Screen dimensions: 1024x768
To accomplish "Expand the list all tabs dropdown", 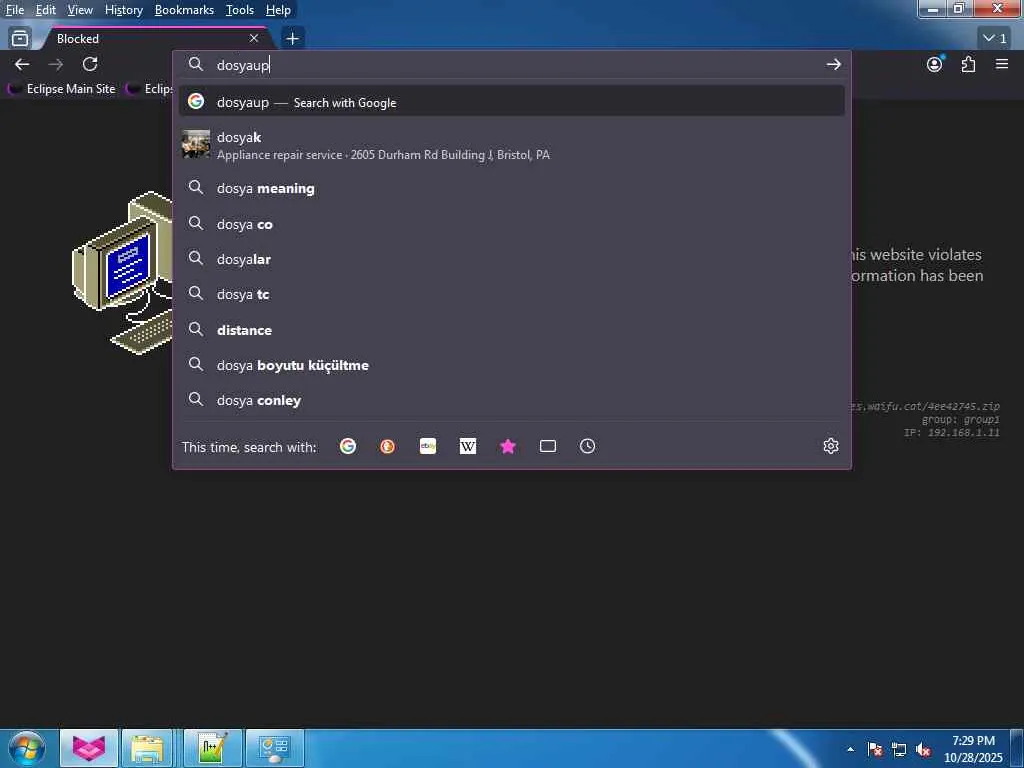I will (x=995, y=39).
